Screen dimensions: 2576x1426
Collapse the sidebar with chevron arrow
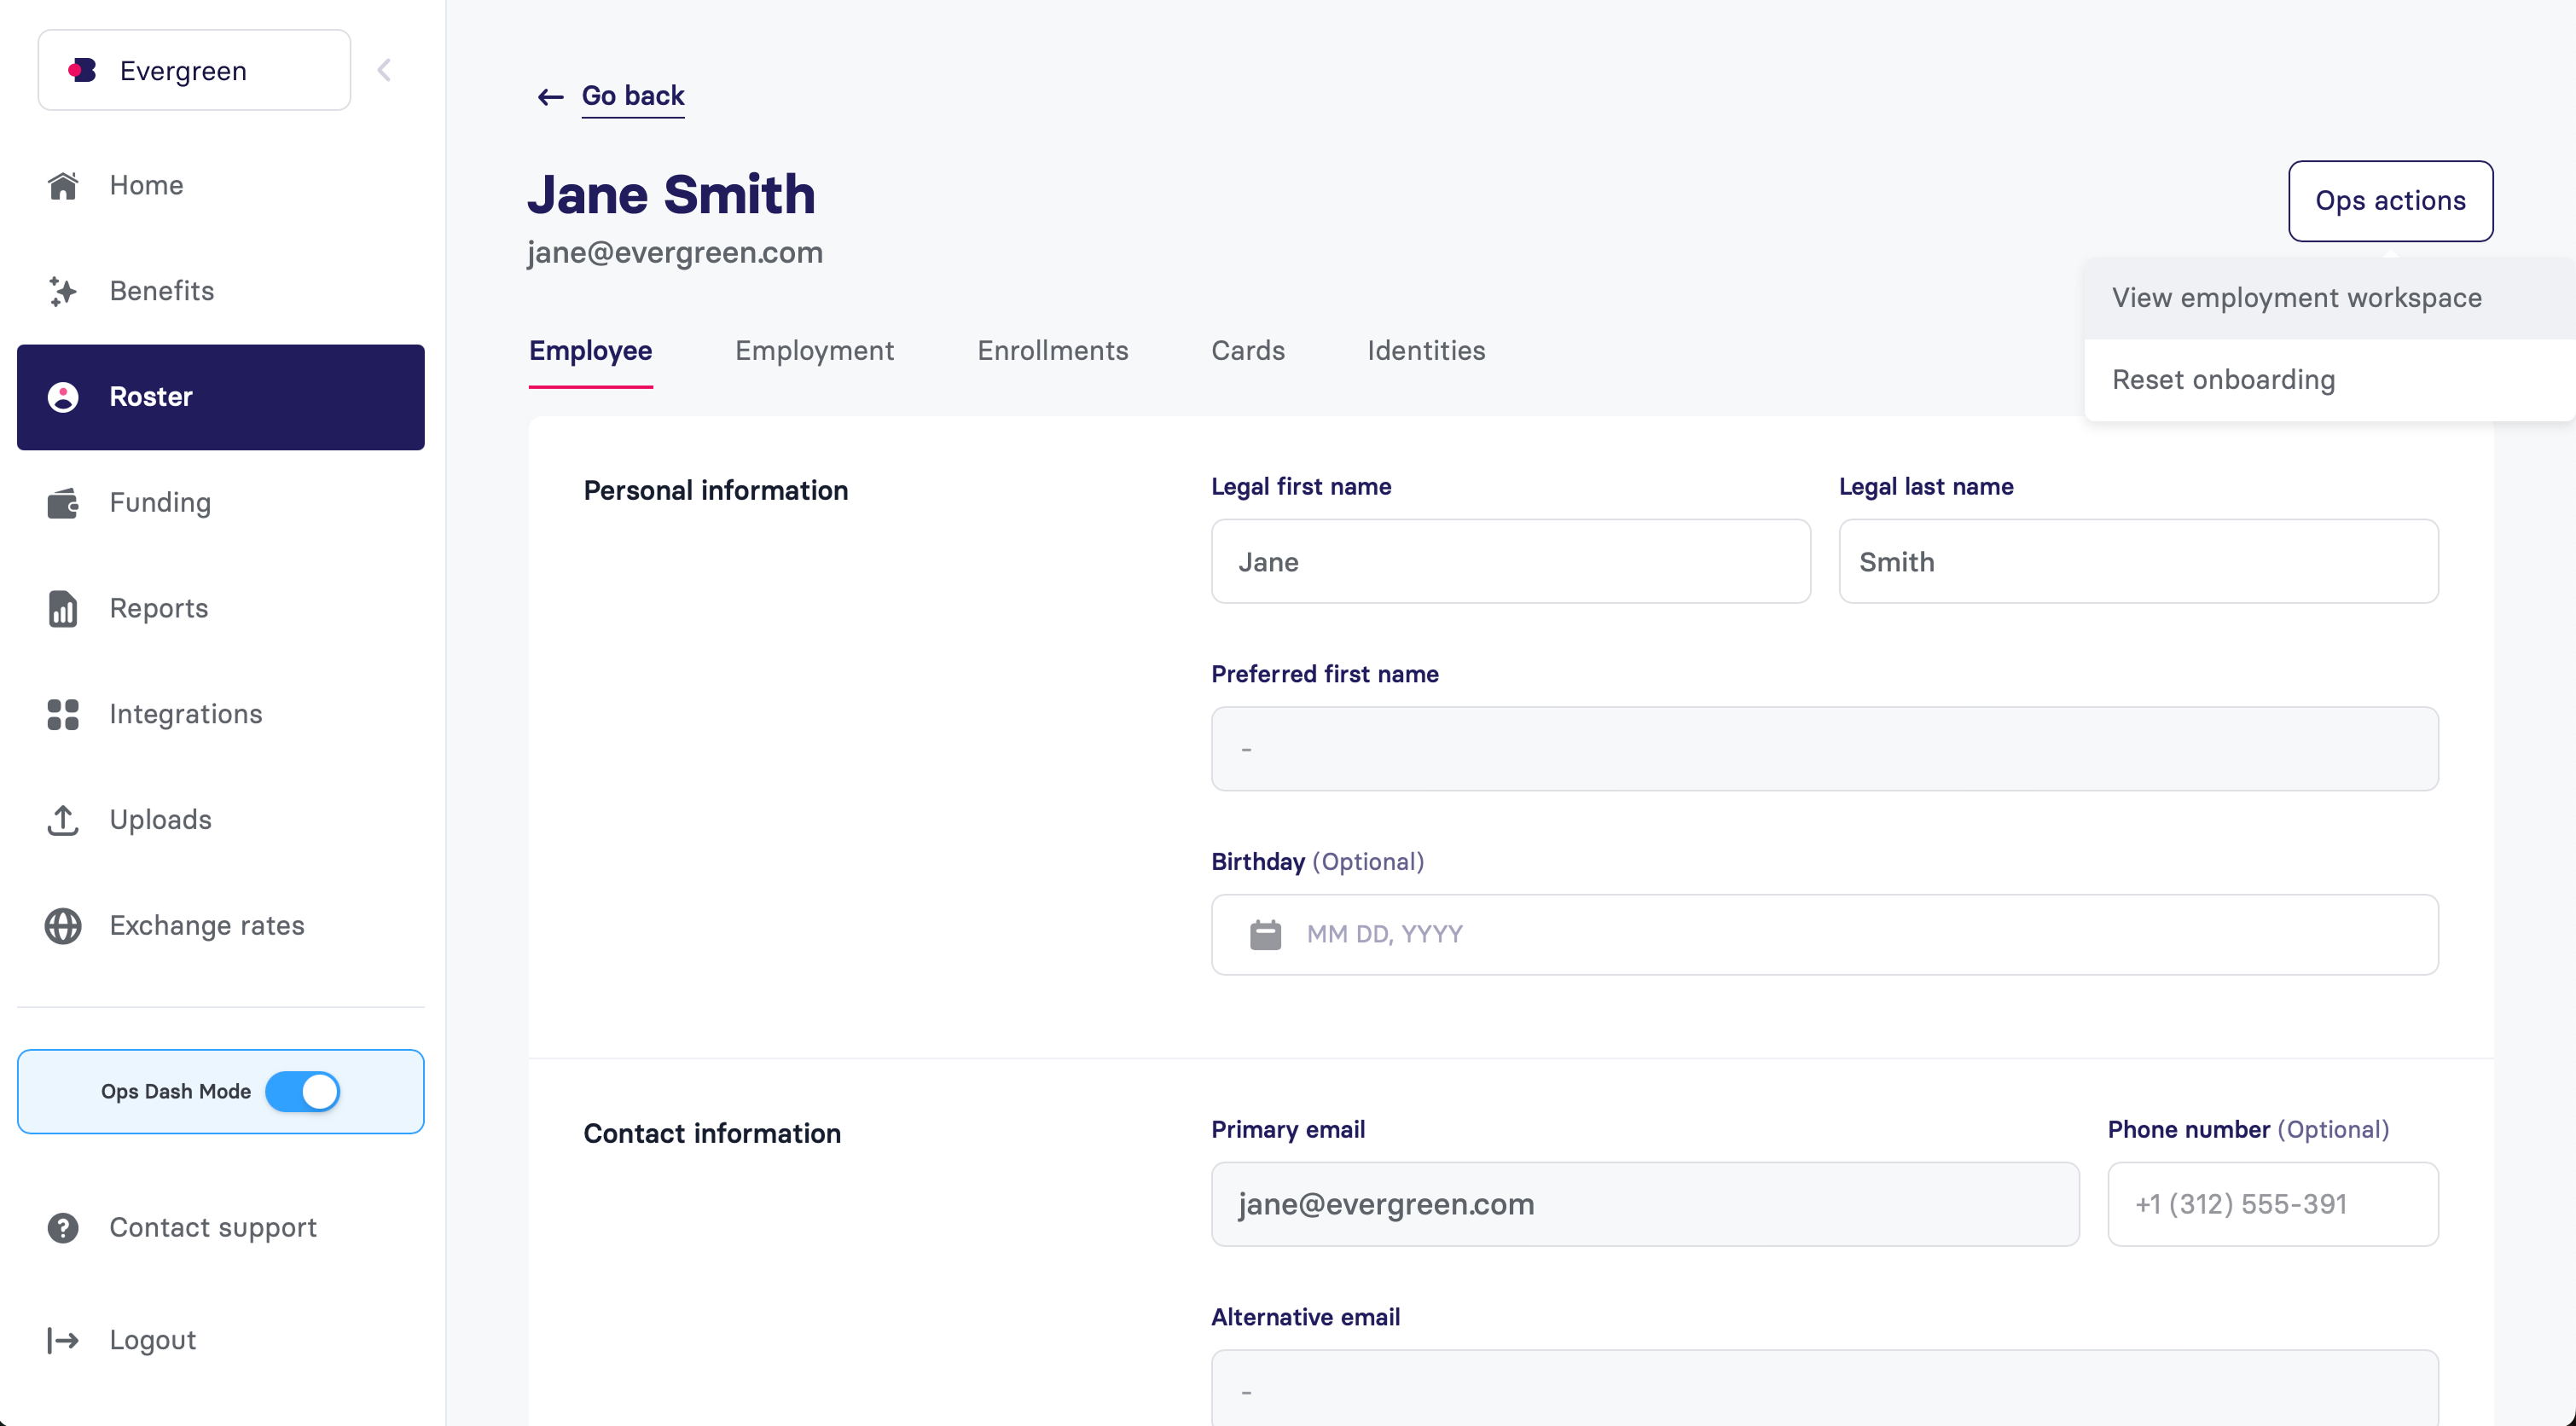[384, 70]
